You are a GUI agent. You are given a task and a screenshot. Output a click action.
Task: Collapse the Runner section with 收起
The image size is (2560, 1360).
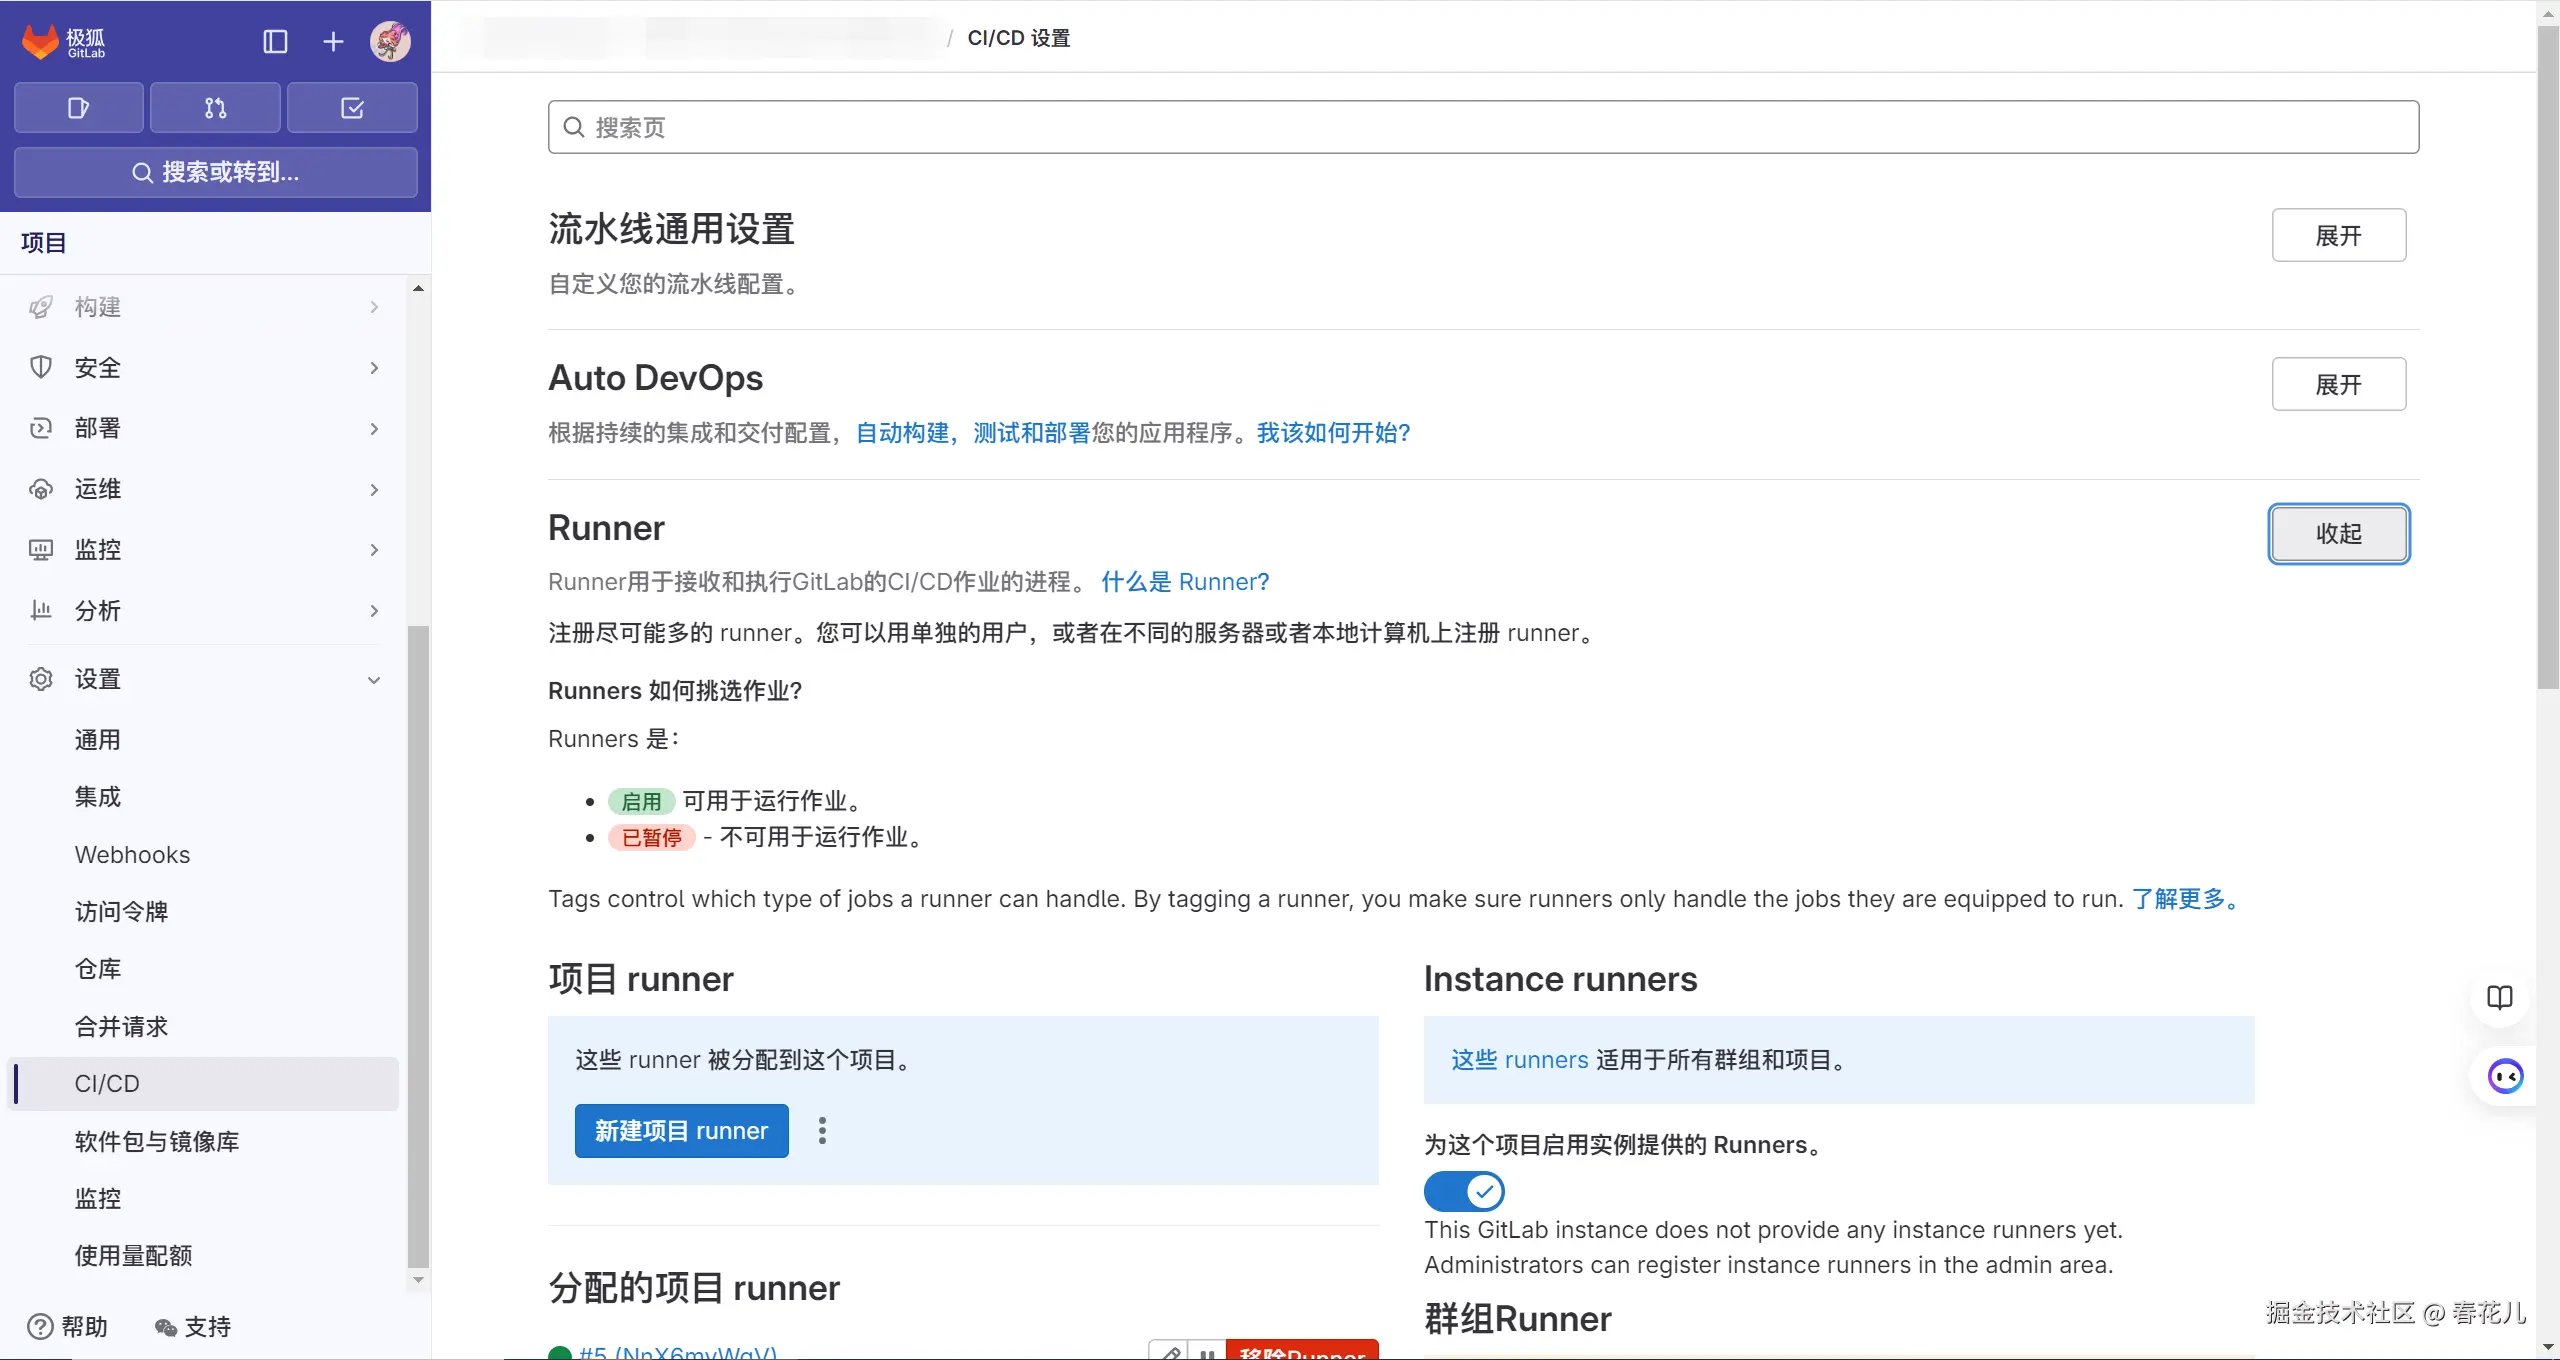point(2338,534)
